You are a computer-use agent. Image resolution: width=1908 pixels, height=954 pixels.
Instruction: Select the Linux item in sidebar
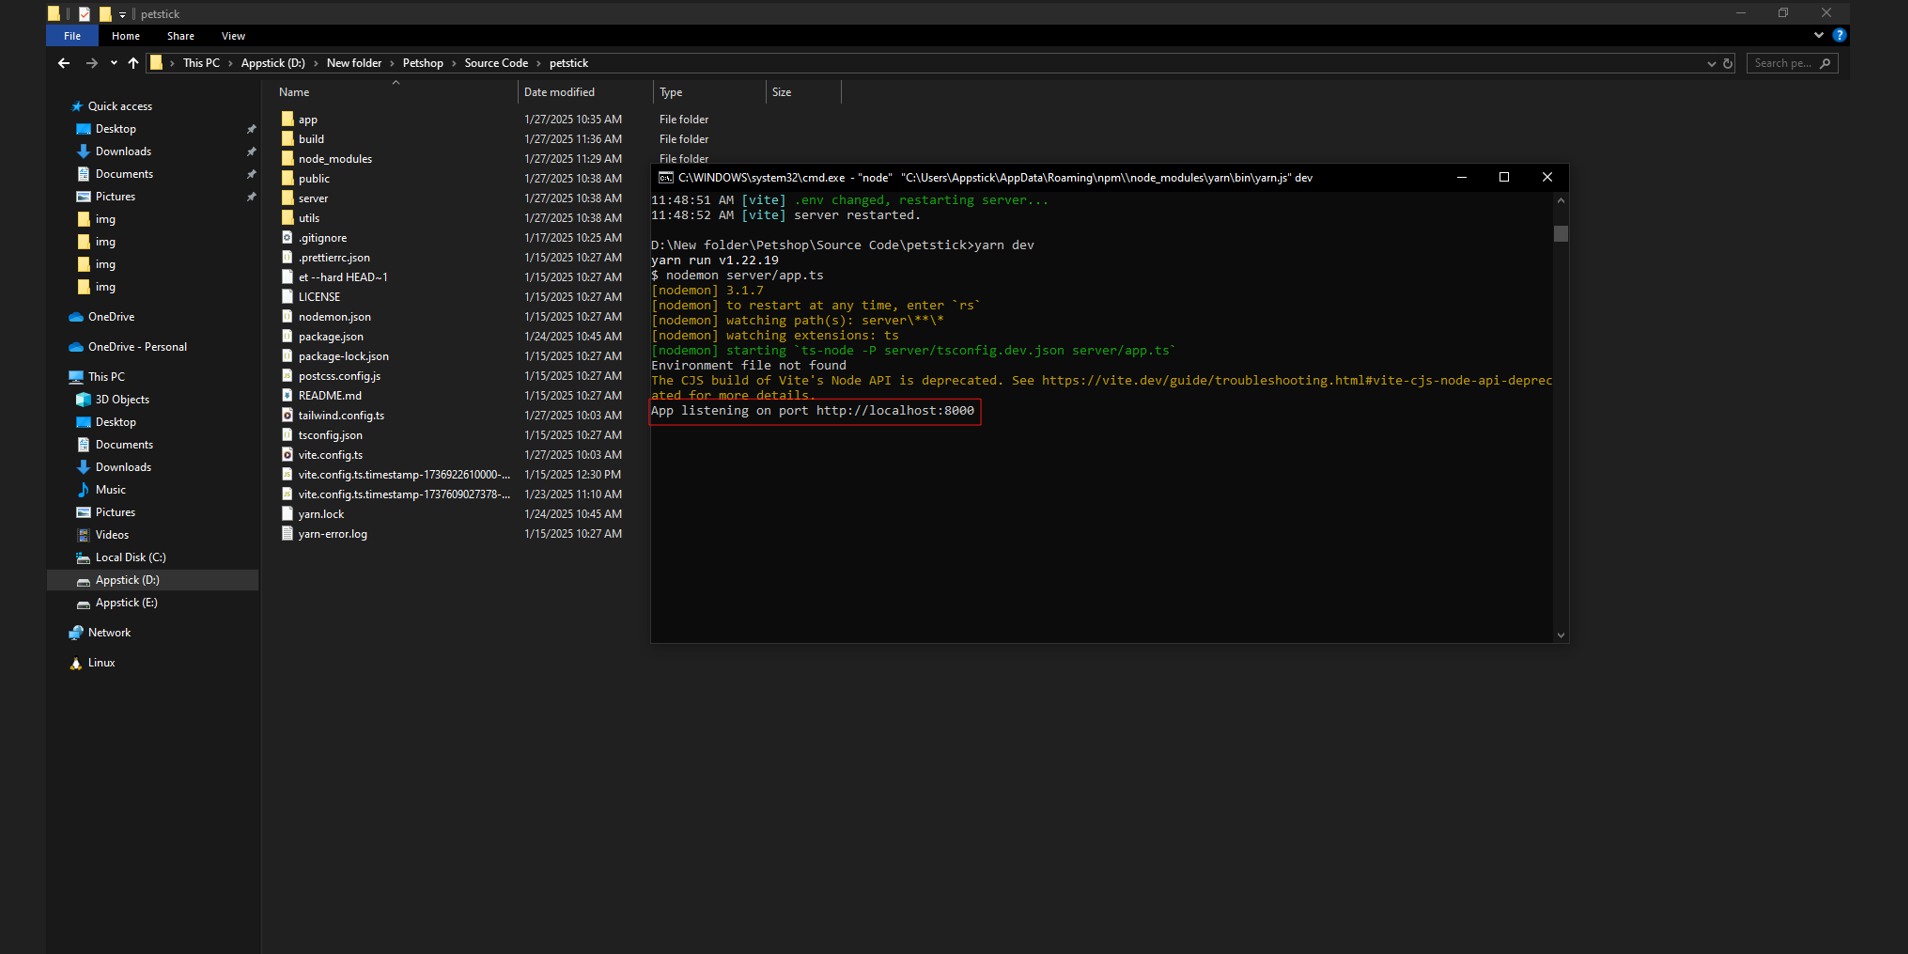coord(101,663)
